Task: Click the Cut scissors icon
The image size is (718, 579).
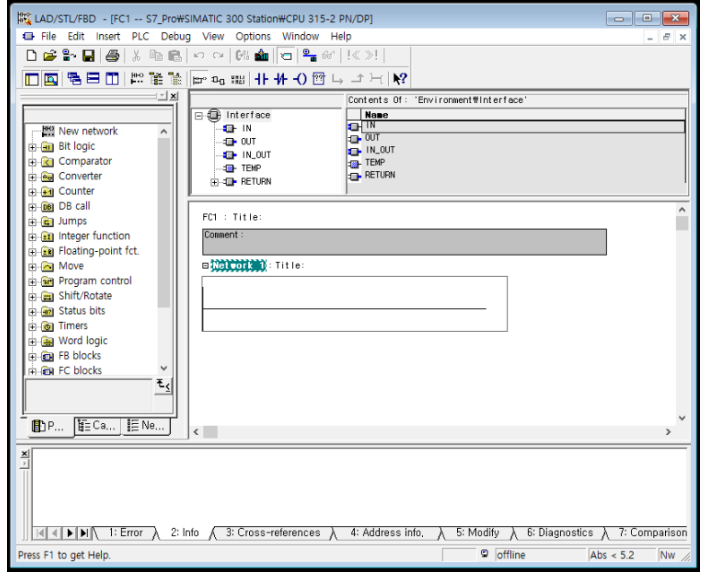Action: pos(136,56)
